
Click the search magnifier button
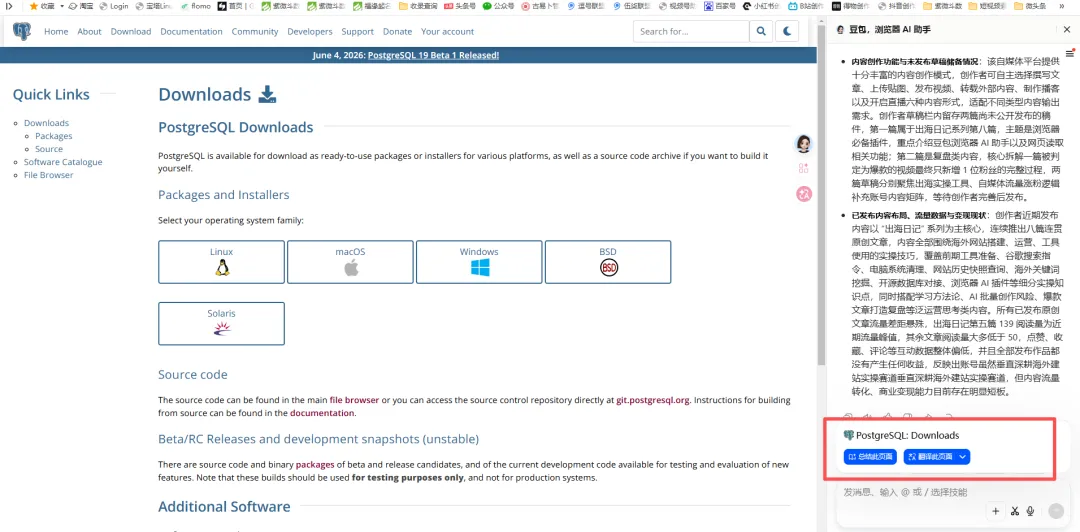(760, 31)
